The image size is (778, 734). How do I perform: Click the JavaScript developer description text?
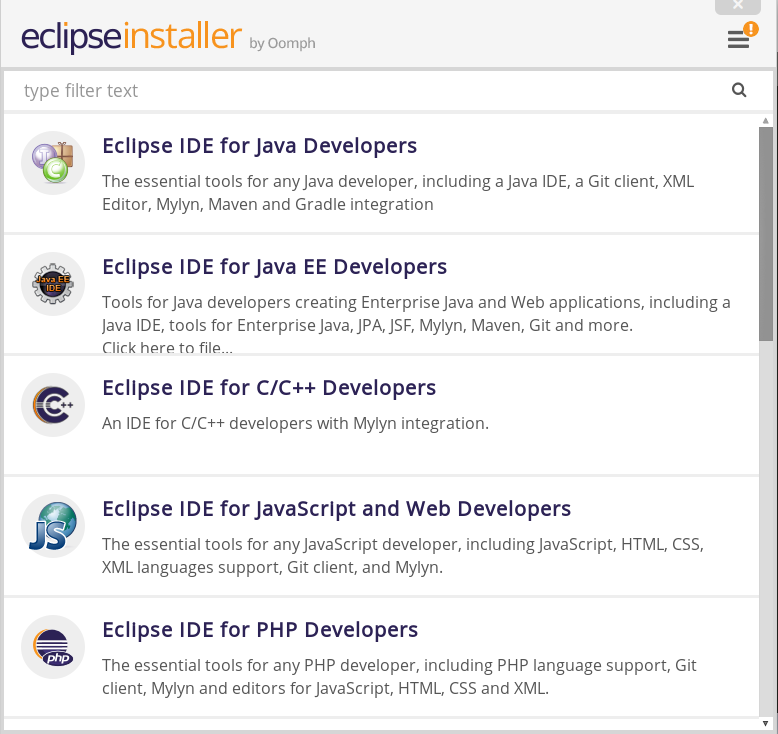[x=403, y=556]
